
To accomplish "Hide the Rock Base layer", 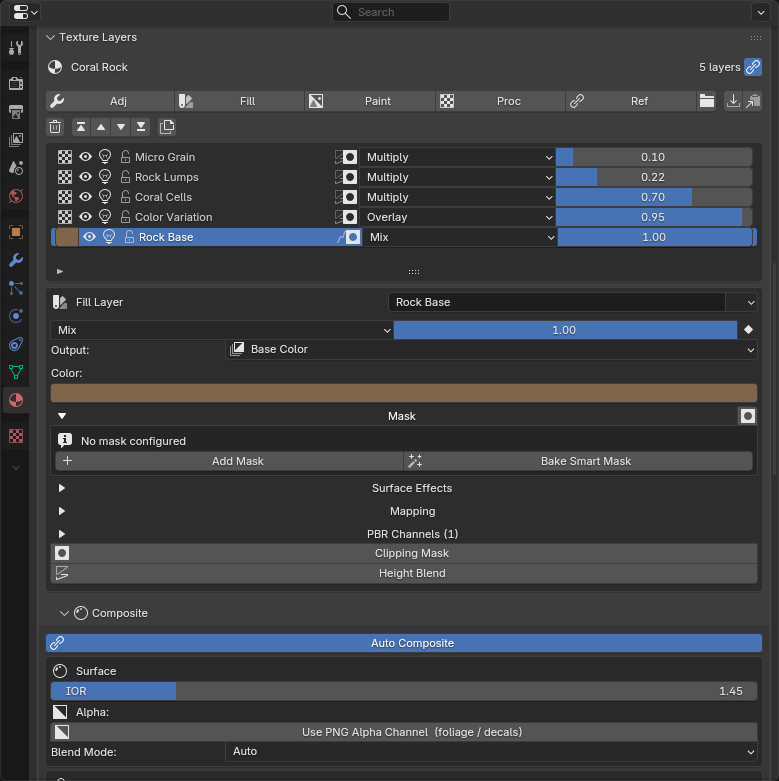I will click(89, 237).
